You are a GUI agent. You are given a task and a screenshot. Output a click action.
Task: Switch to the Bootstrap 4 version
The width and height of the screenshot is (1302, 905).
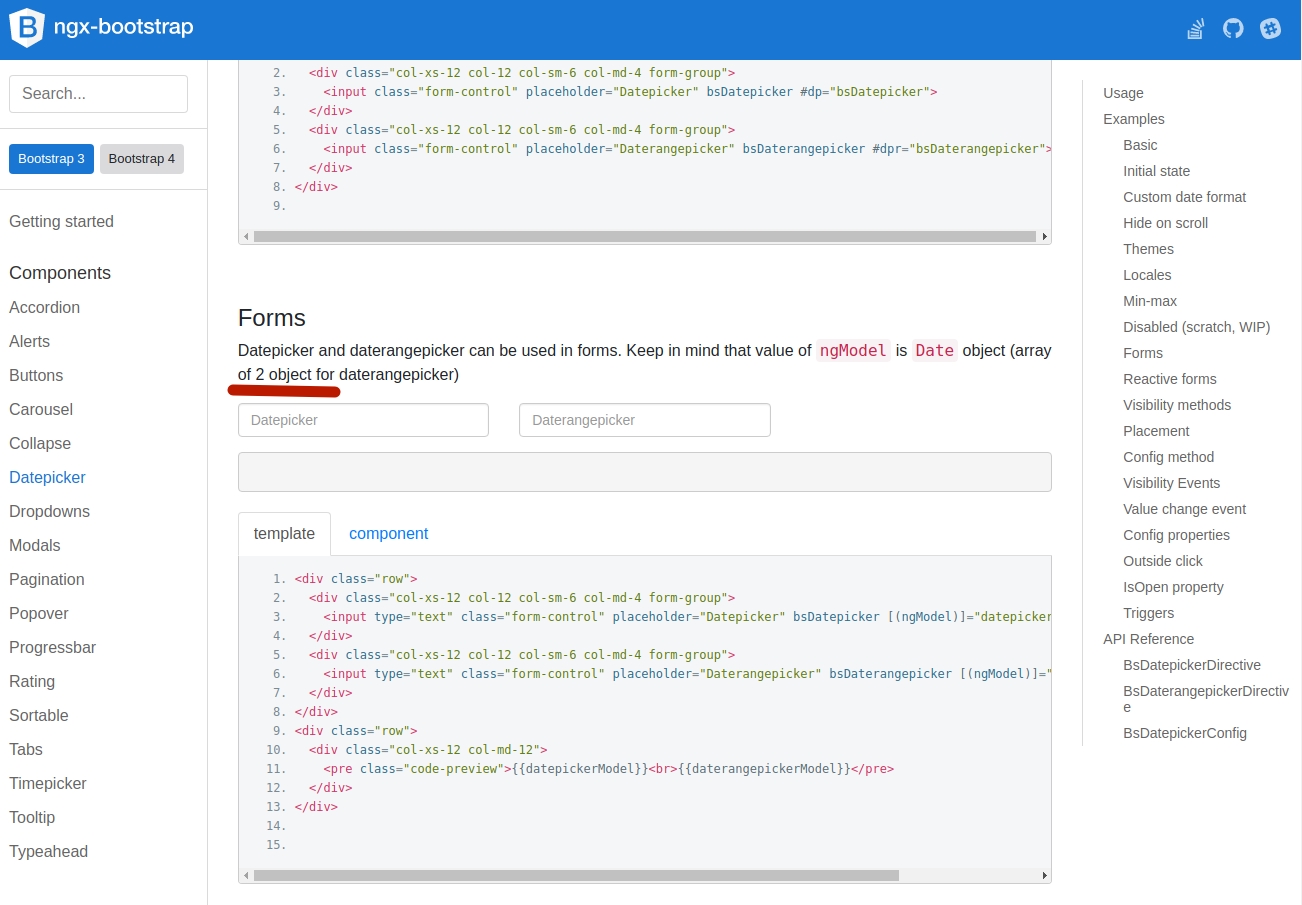pos(141,158)
